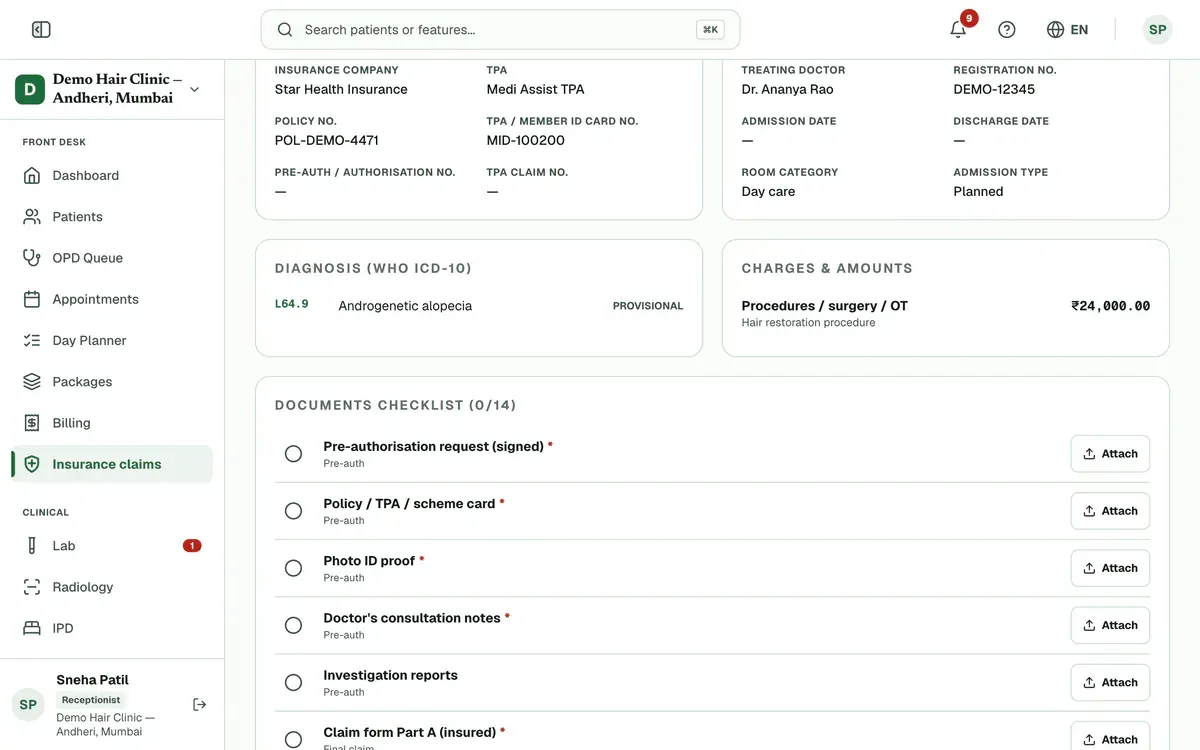Image resolution: width=1200 pixels, height=750 pixels.
Task: Collapse the sidebar panel icon
Action: pyautogui.click(x=41, y=30)
